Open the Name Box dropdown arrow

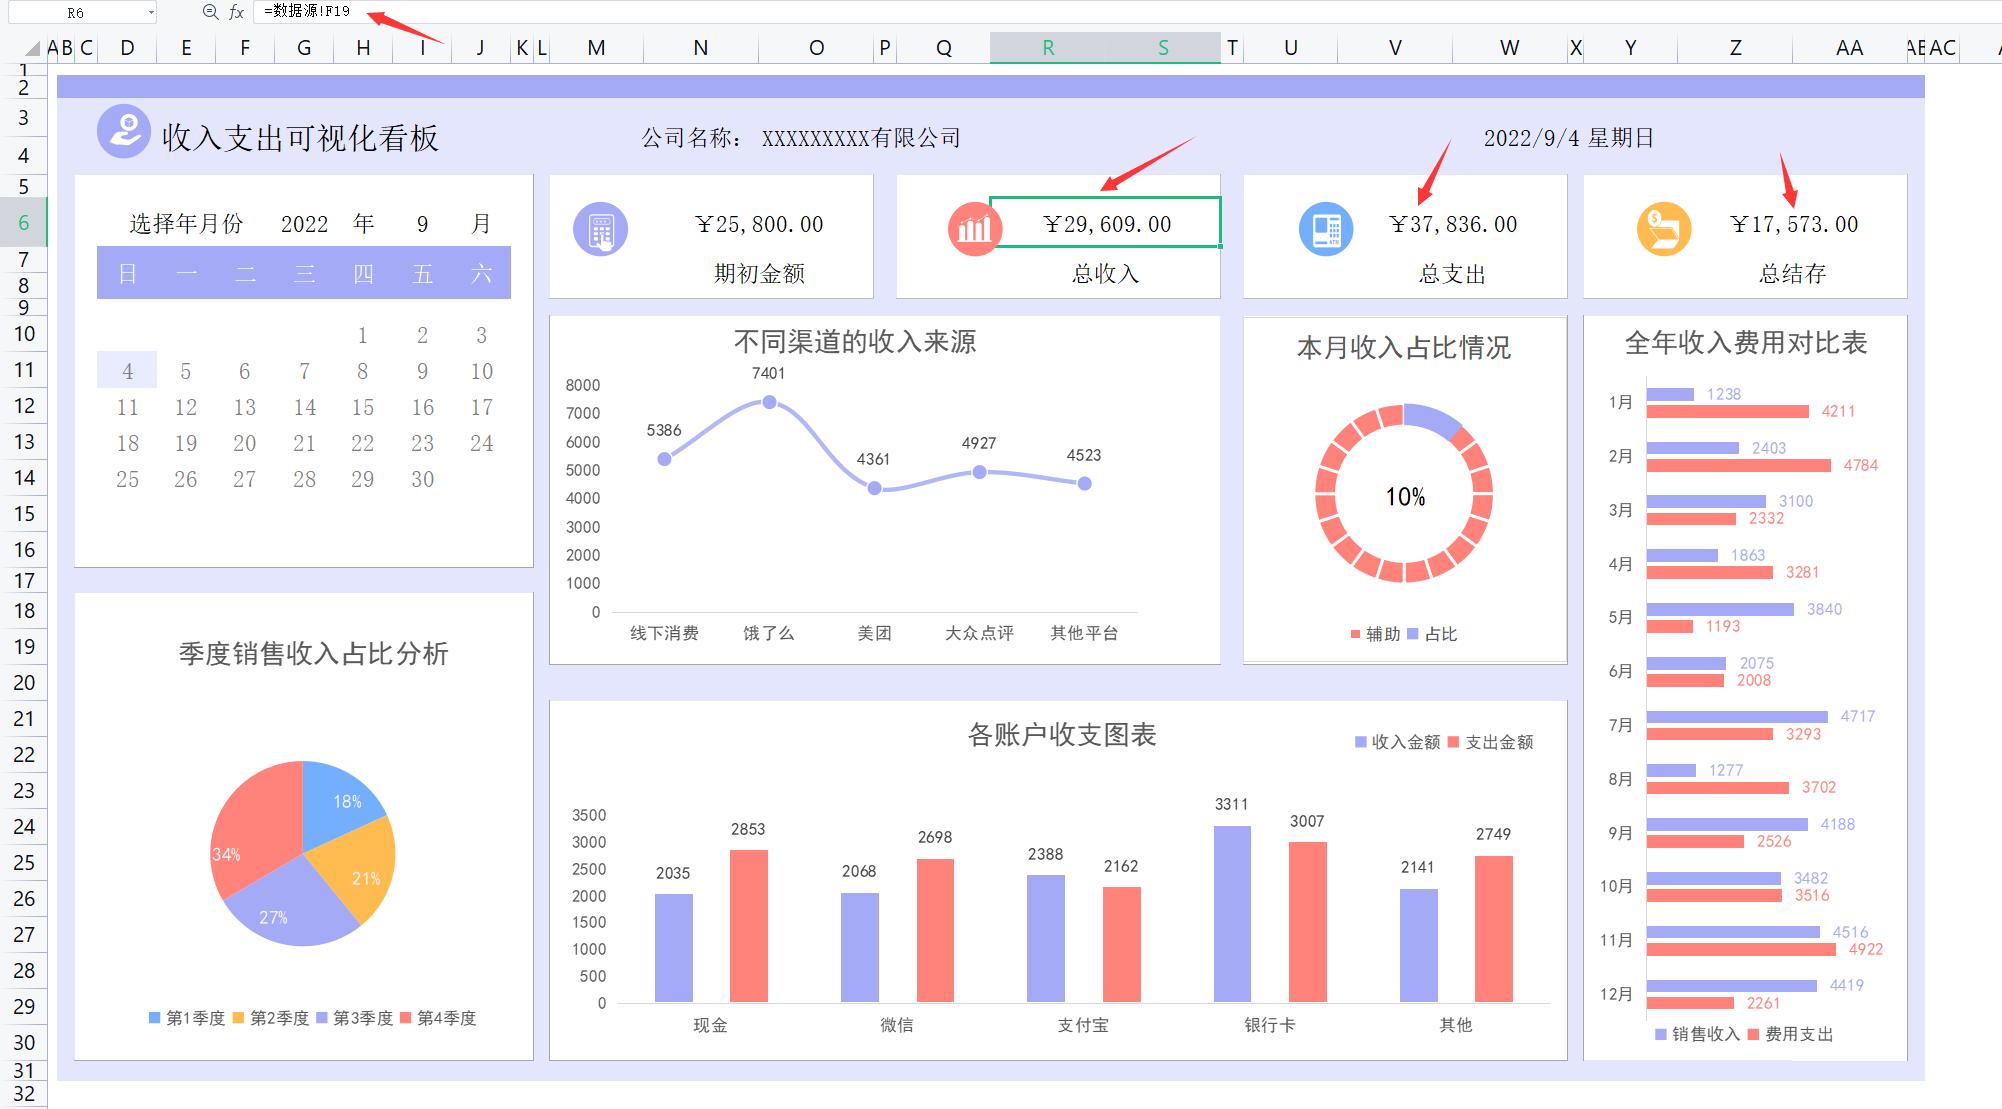(153, 12)
